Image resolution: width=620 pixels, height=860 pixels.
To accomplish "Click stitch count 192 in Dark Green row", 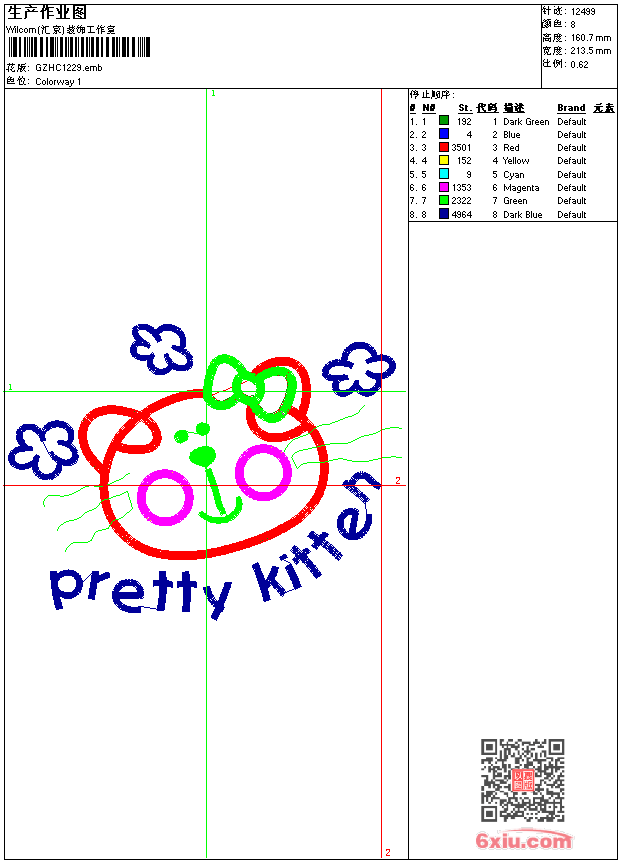I will (464, 122).
